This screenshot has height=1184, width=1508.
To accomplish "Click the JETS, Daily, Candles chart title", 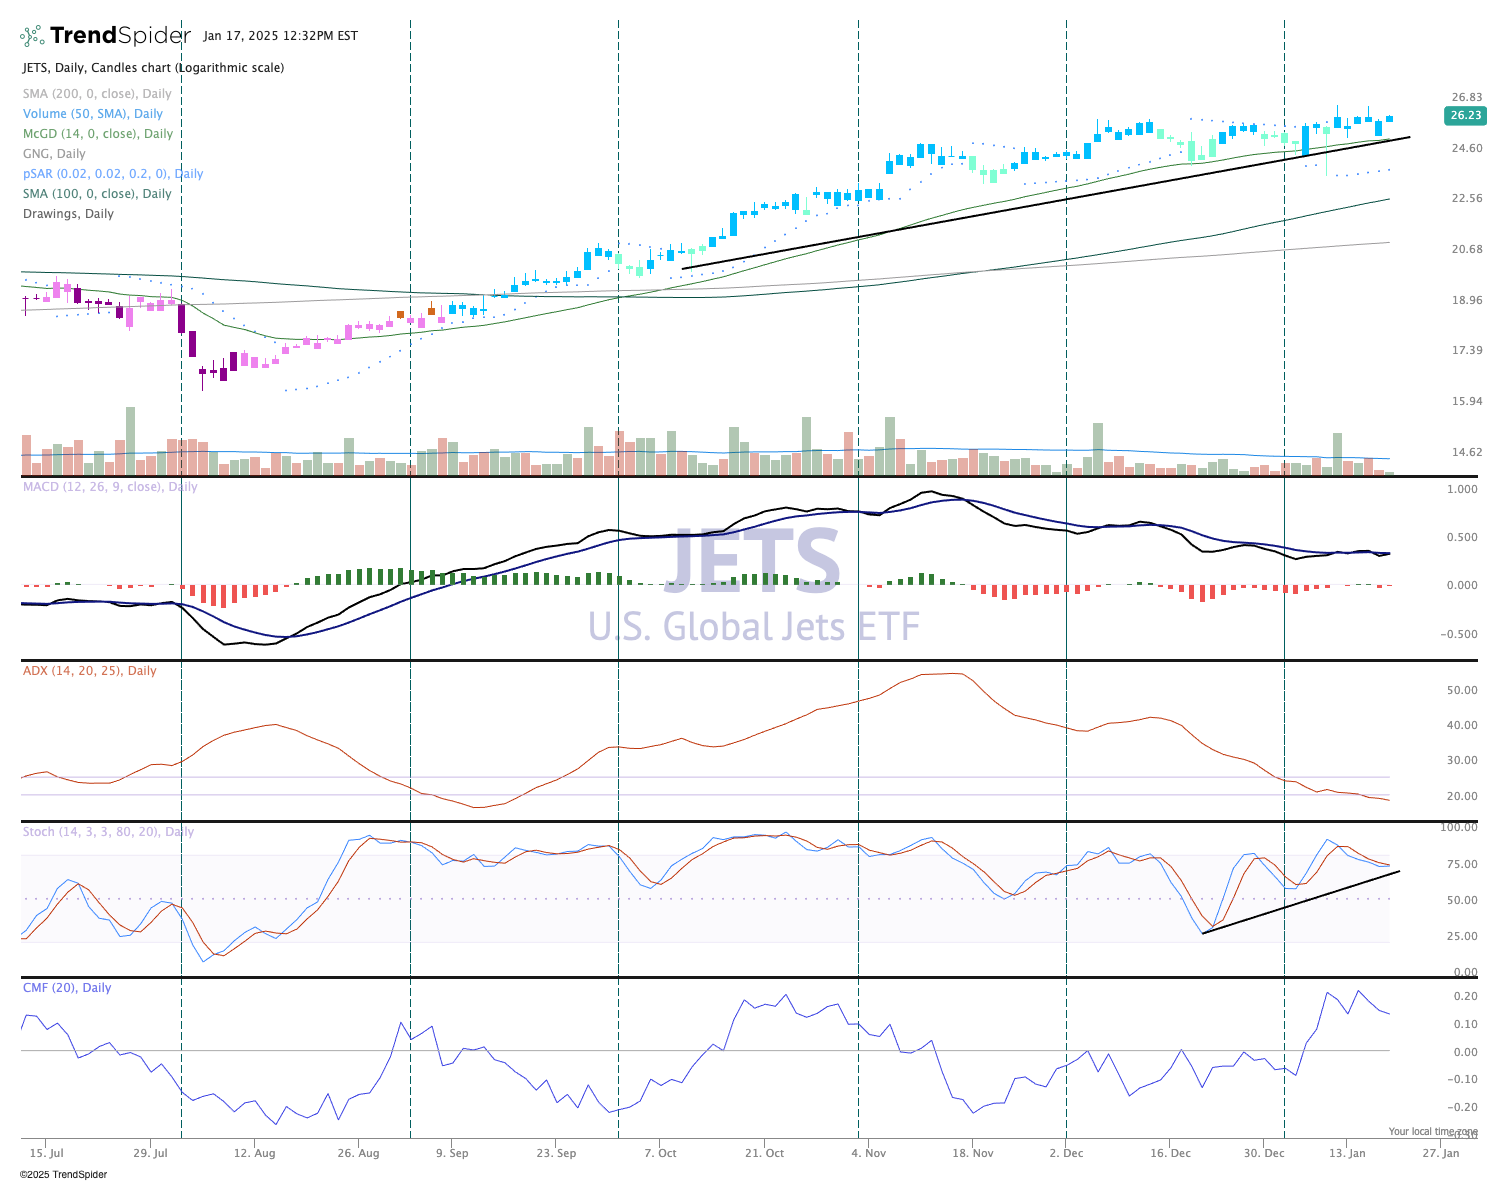I will (x=153, y=68).
